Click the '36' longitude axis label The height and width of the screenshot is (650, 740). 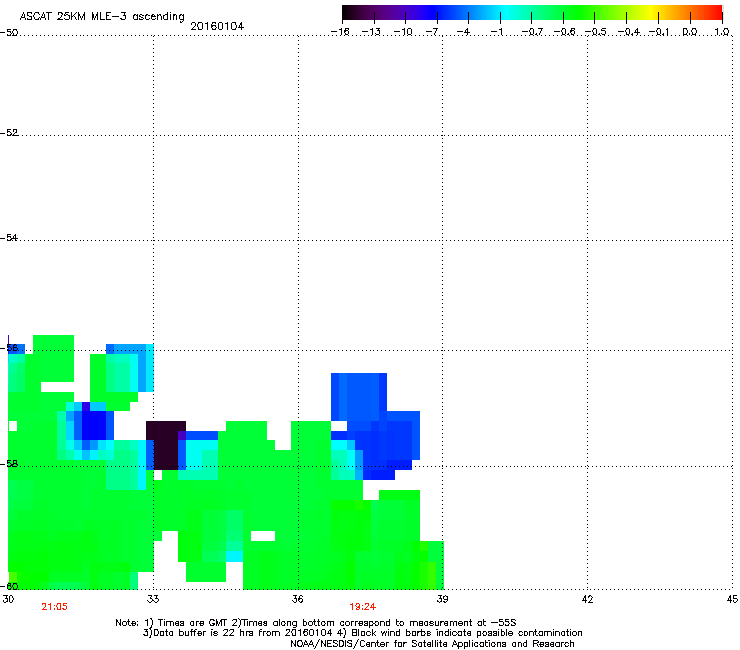pyautogui.click(x=297, y=599)
